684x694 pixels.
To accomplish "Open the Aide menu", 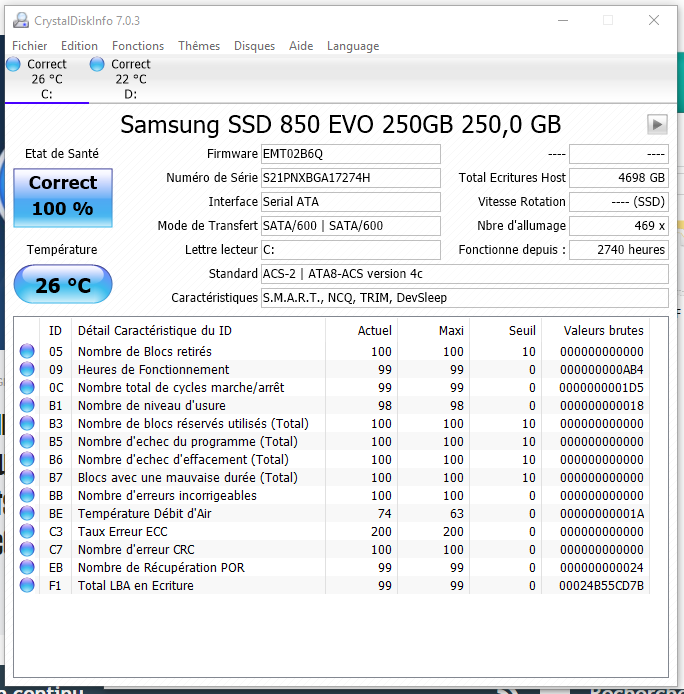I will point(301,46).
